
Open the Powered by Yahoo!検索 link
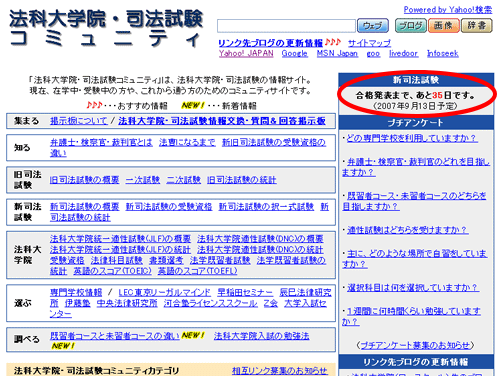(x=448, y=10)
